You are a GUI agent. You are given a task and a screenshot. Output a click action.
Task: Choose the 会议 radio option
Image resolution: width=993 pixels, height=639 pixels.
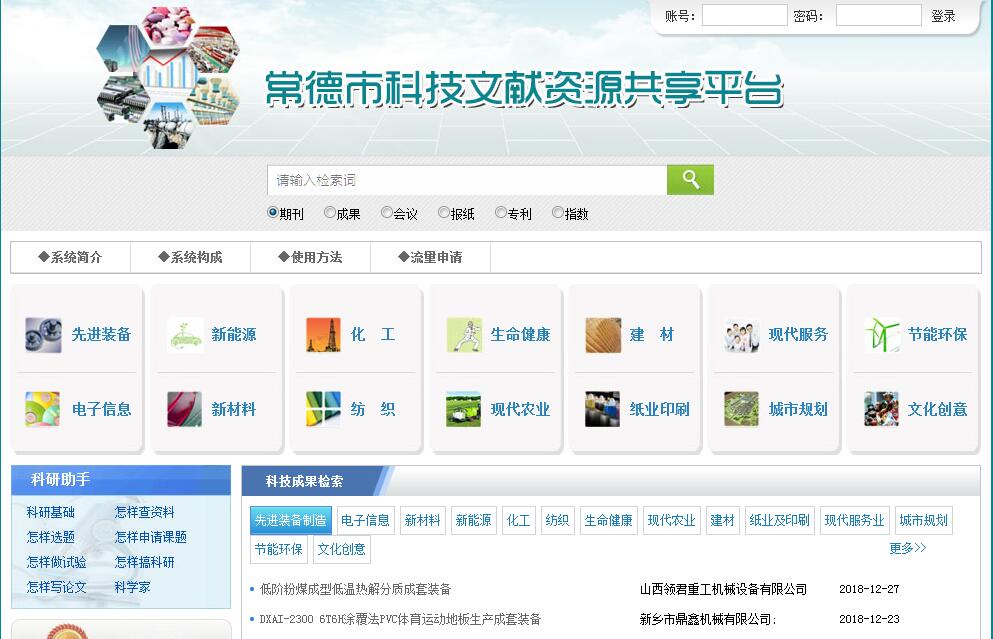coord(387,213)
